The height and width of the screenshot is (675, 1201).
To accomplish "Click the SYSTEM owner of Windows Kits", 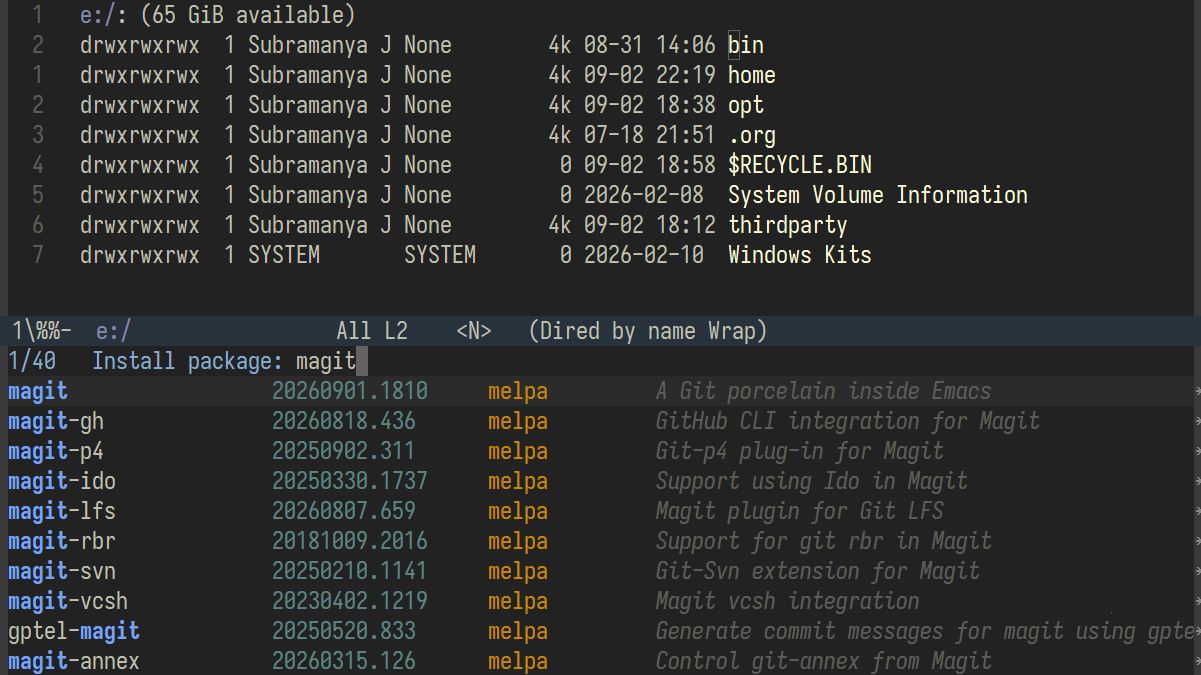I will (284, 255).
